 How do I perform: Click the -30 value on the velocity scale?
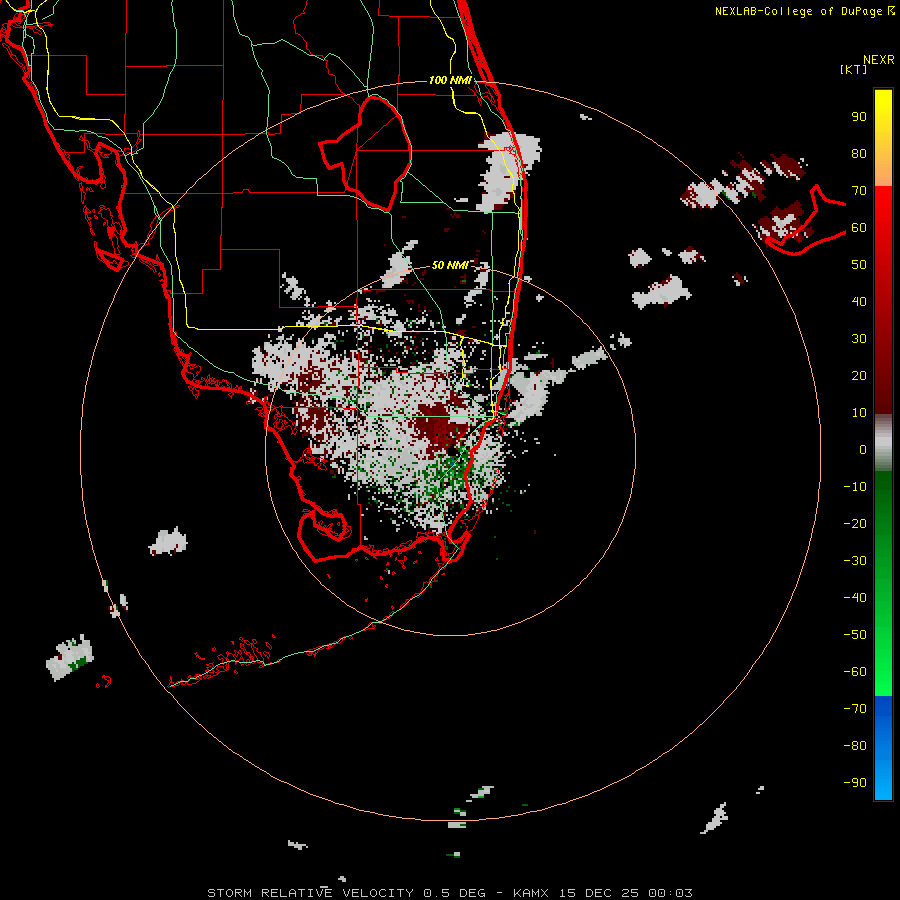click(x=855, y=561)
